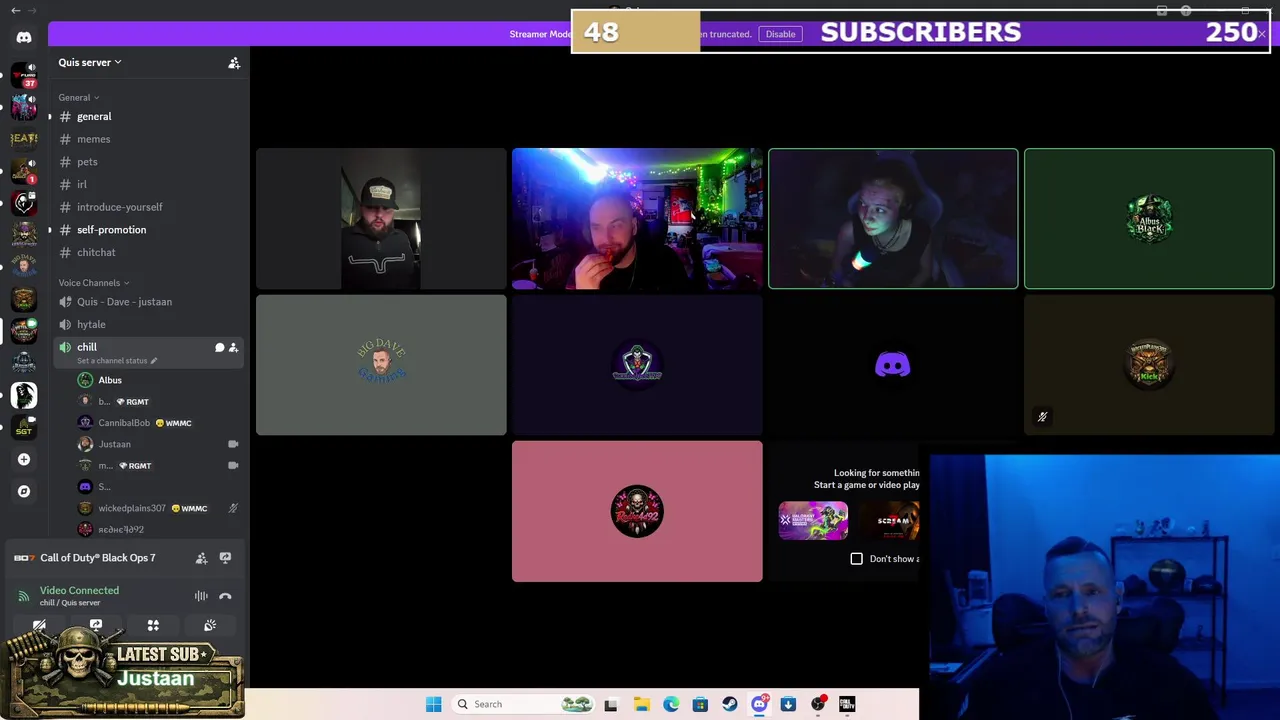This screenshot has height=720, width=1280.
Task: Expand the Quis server dropdown menu
Action: pos(90,62)
